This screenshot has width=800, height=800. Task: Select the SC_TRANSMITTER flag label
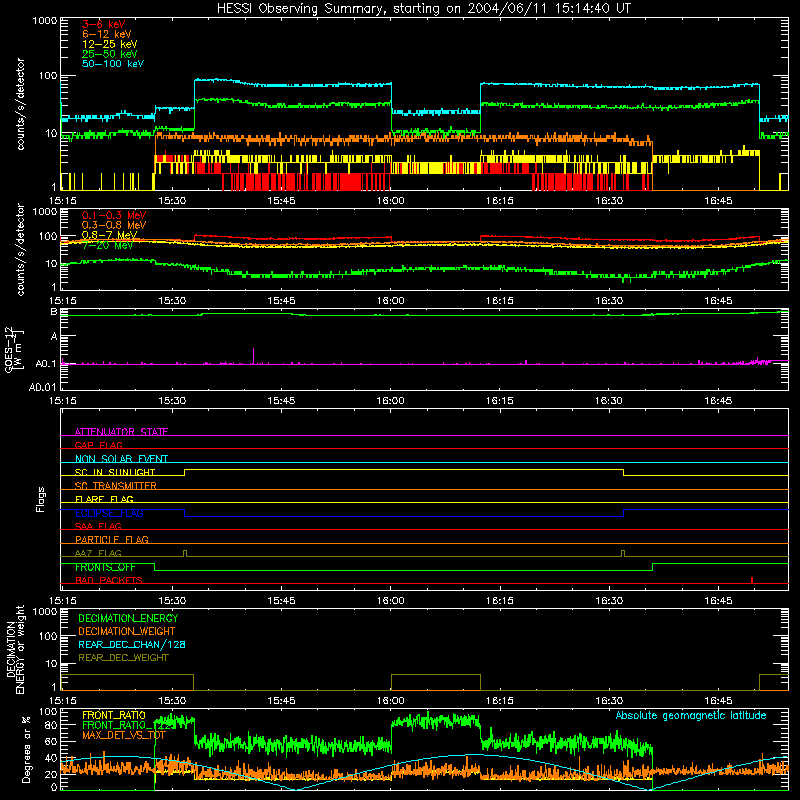point(115,485)
